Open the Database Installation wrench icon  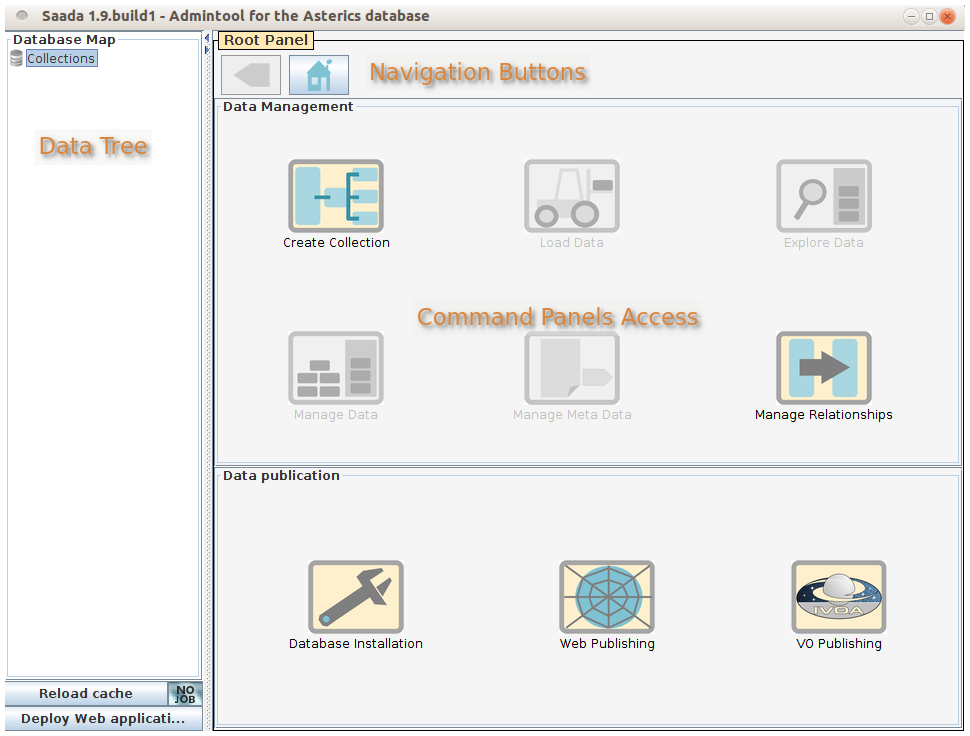point(356,597)
